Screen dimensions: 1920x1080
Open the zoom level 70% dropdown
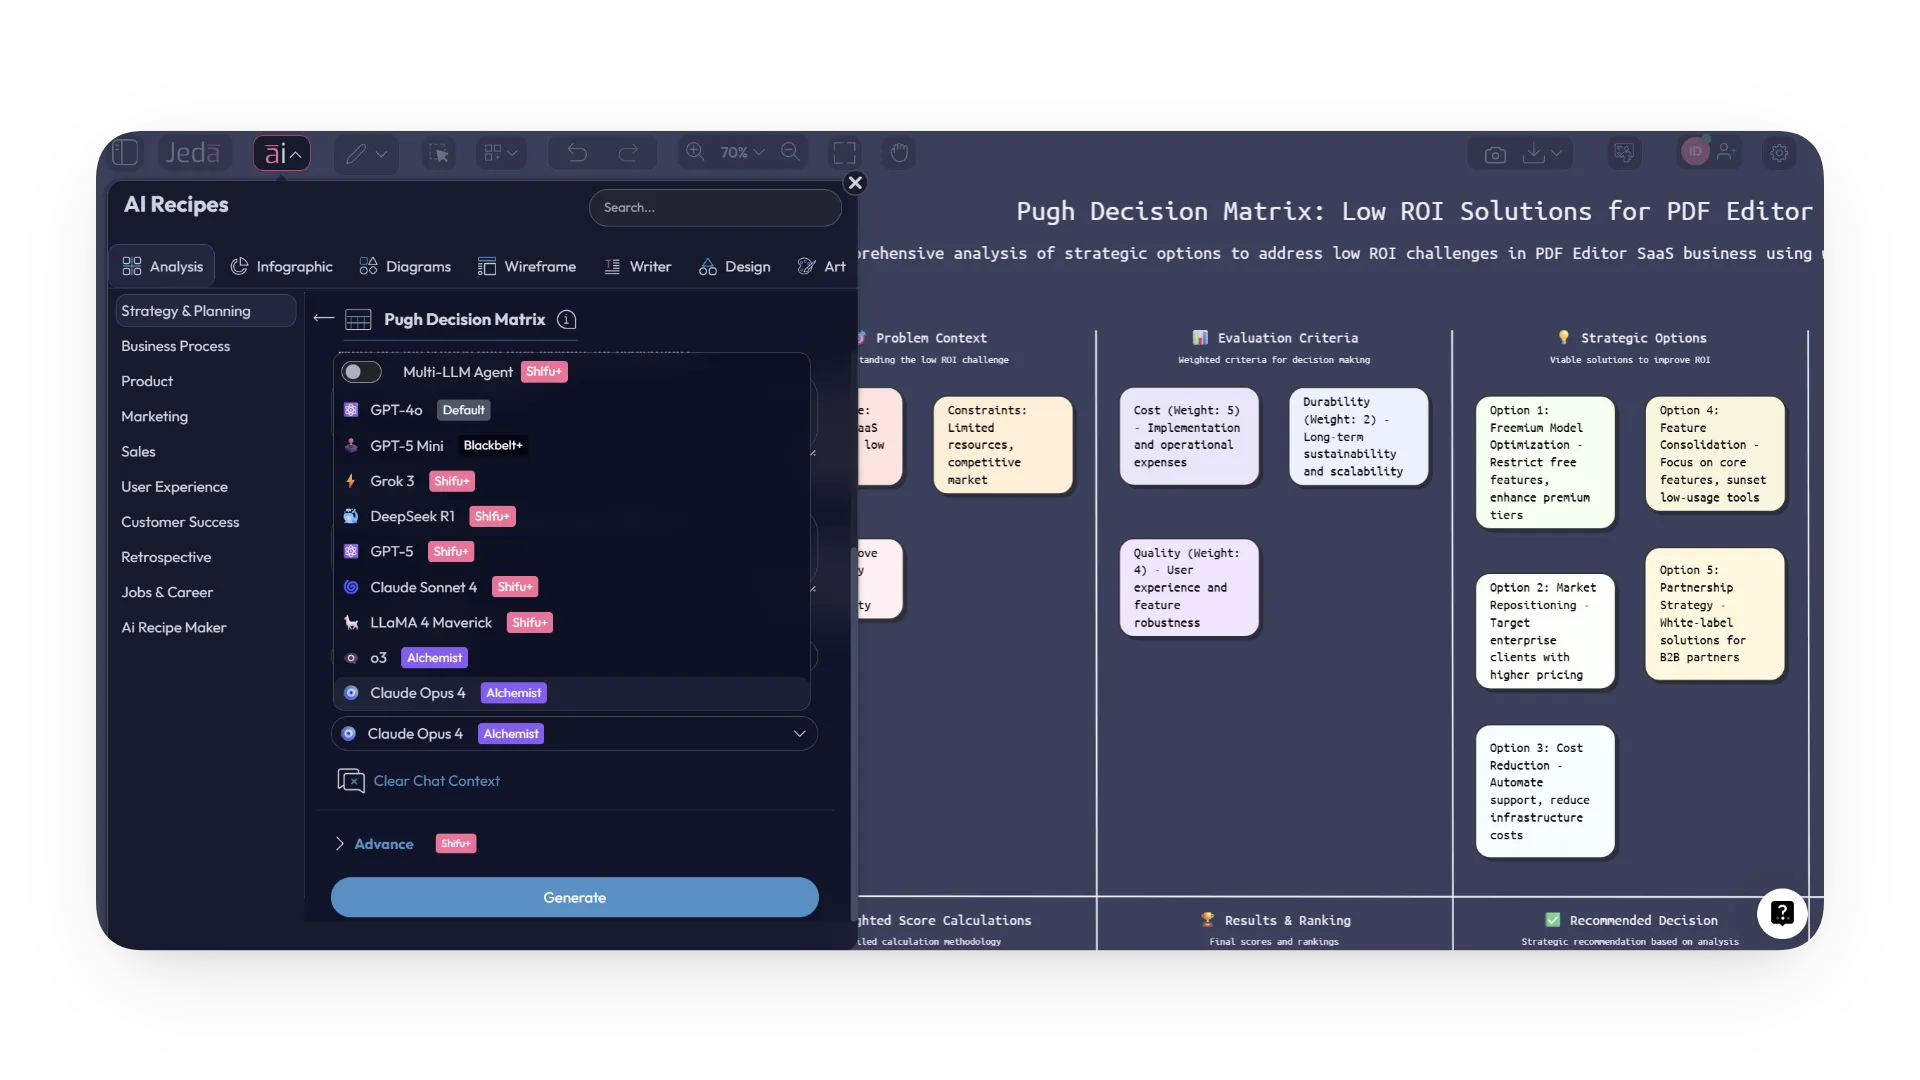740,152
